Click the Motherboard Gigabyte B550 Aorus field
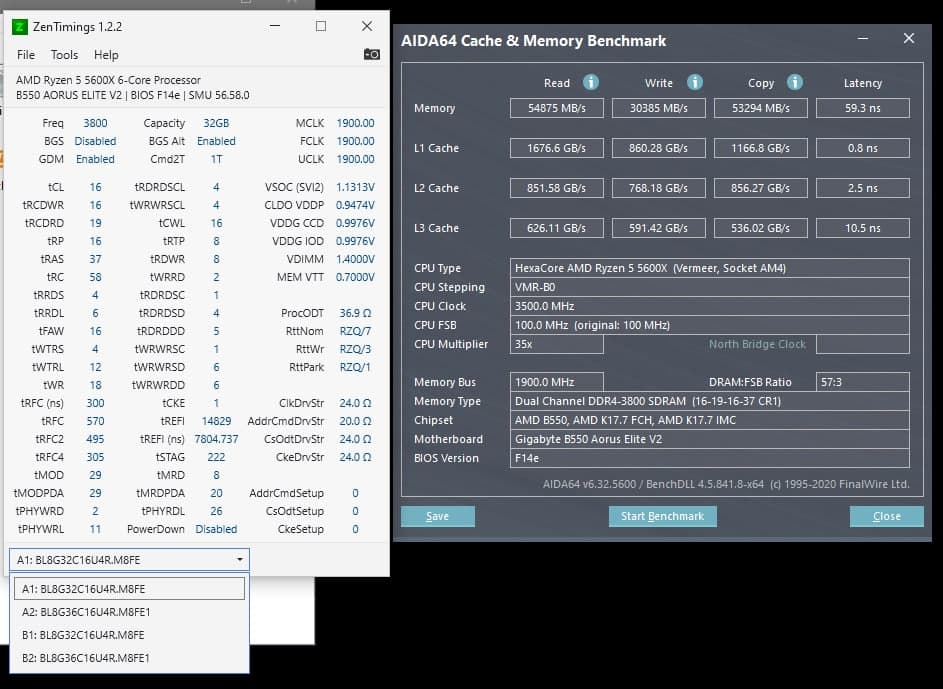Image resolution: width=943 pixels, height=689 pixels. (710, 439)
